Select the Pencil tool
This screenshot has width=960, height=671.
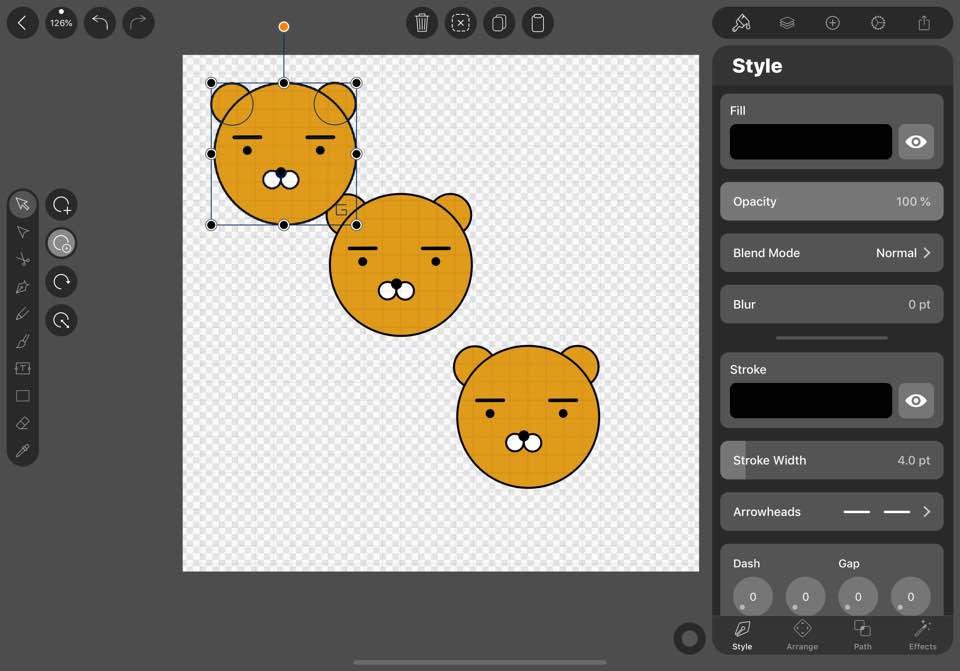(x=23, y=314)
